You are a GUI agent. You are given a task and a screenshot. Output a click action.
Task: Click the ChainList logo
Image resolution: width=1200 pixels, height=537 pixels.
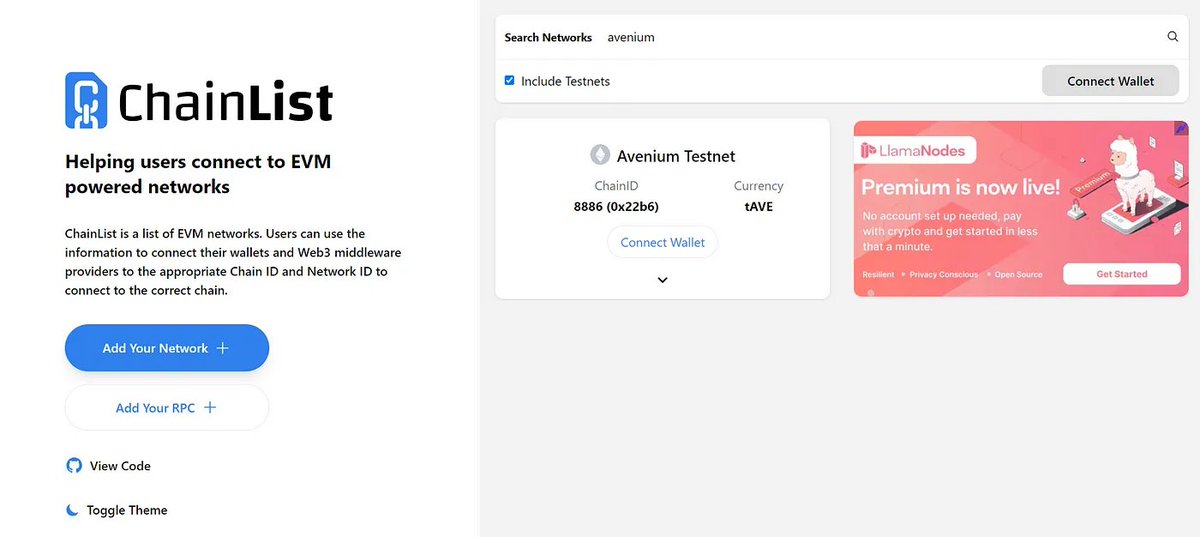[x=199, y=100]
